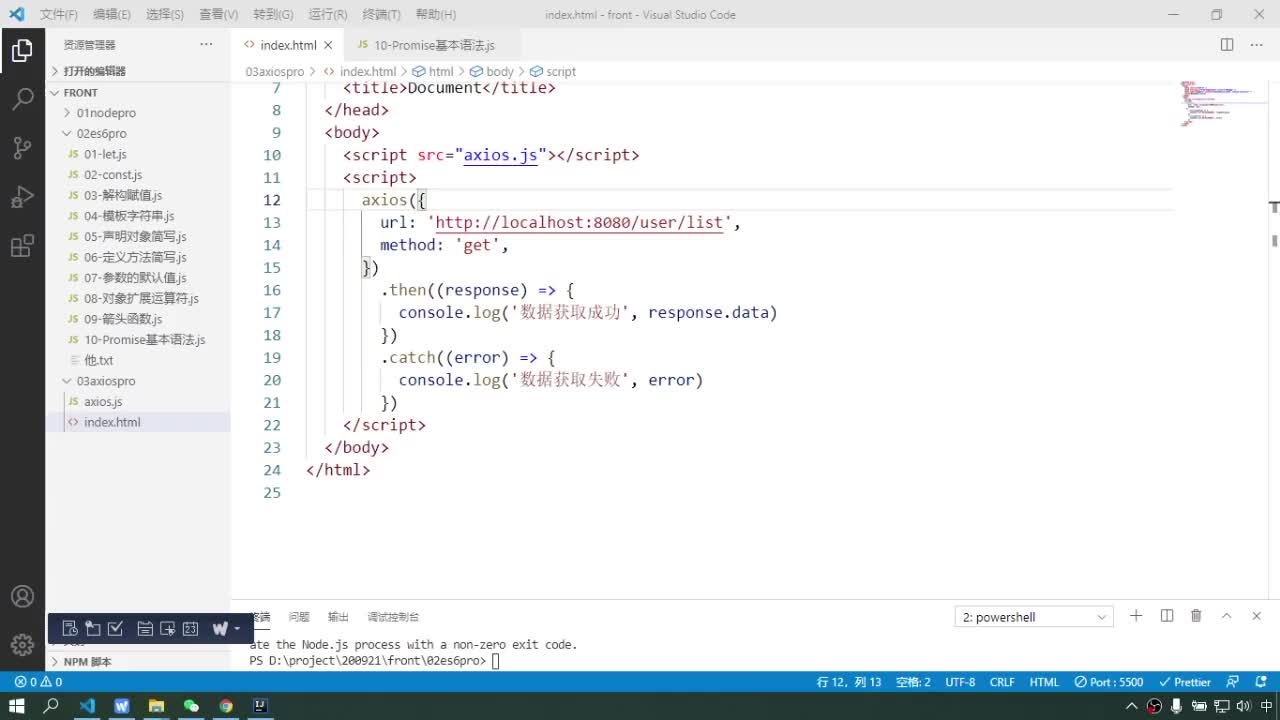1280x720 pixels.
Task: Switch to the 调试控制台 panel tab
Action: point(393,617)
